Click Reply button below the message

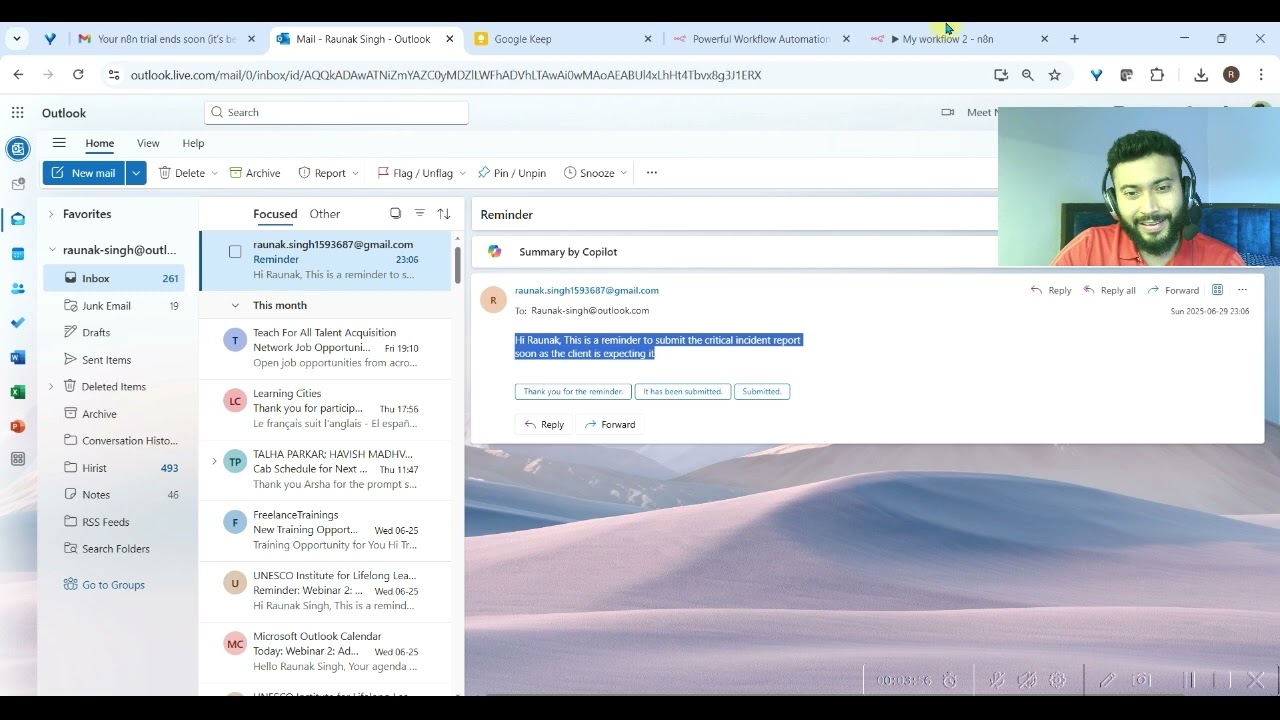click(544, 425)
